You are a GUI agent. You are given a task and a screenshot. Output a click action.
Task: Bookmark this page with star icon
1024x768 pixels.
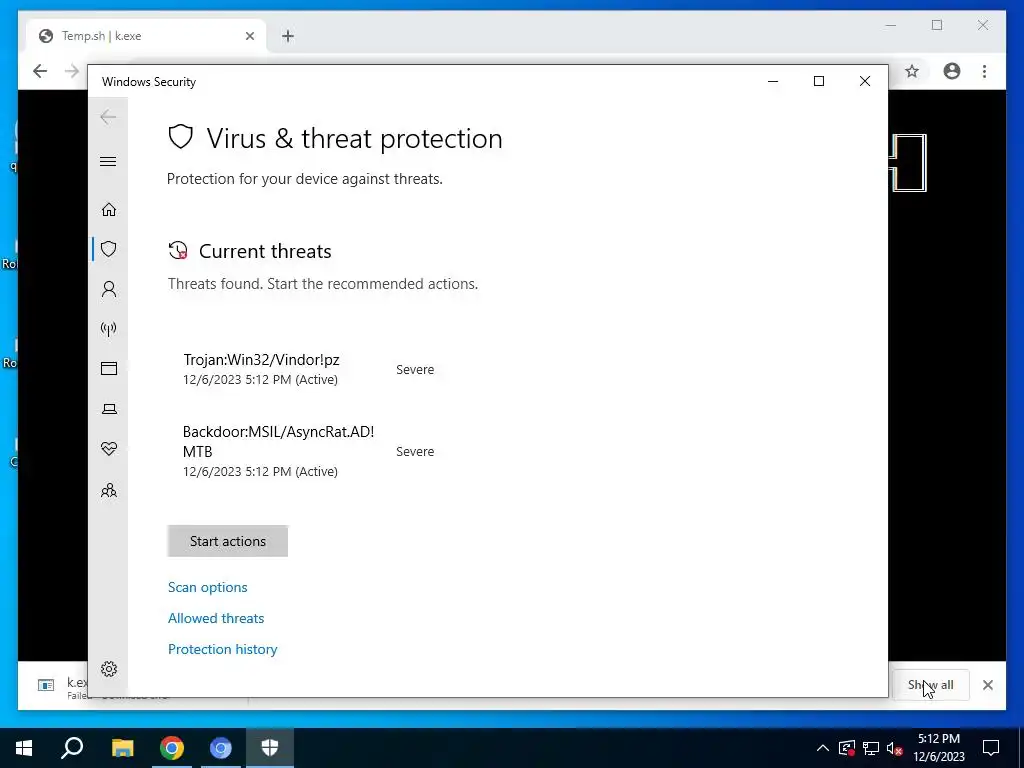[x=912, y=71]
